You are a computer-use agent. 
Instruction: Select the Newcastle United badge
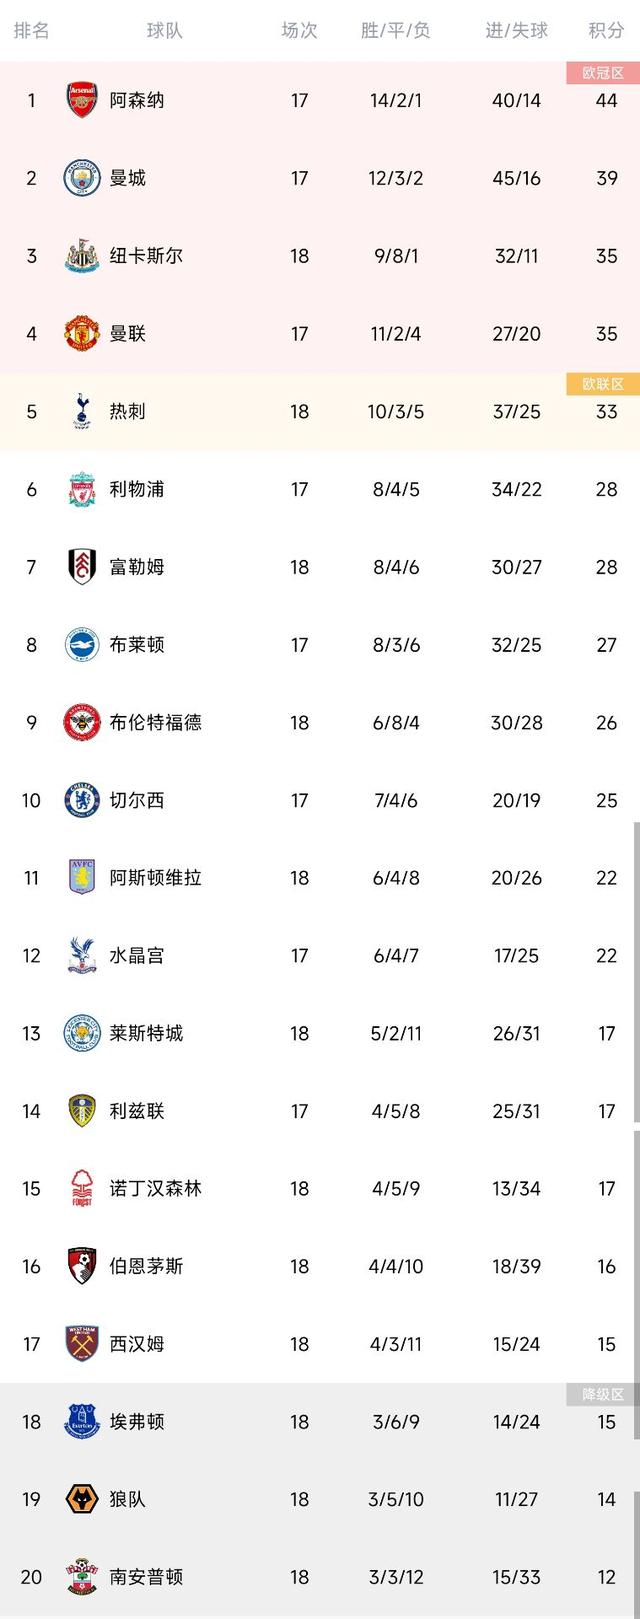(x=81, y=256)
